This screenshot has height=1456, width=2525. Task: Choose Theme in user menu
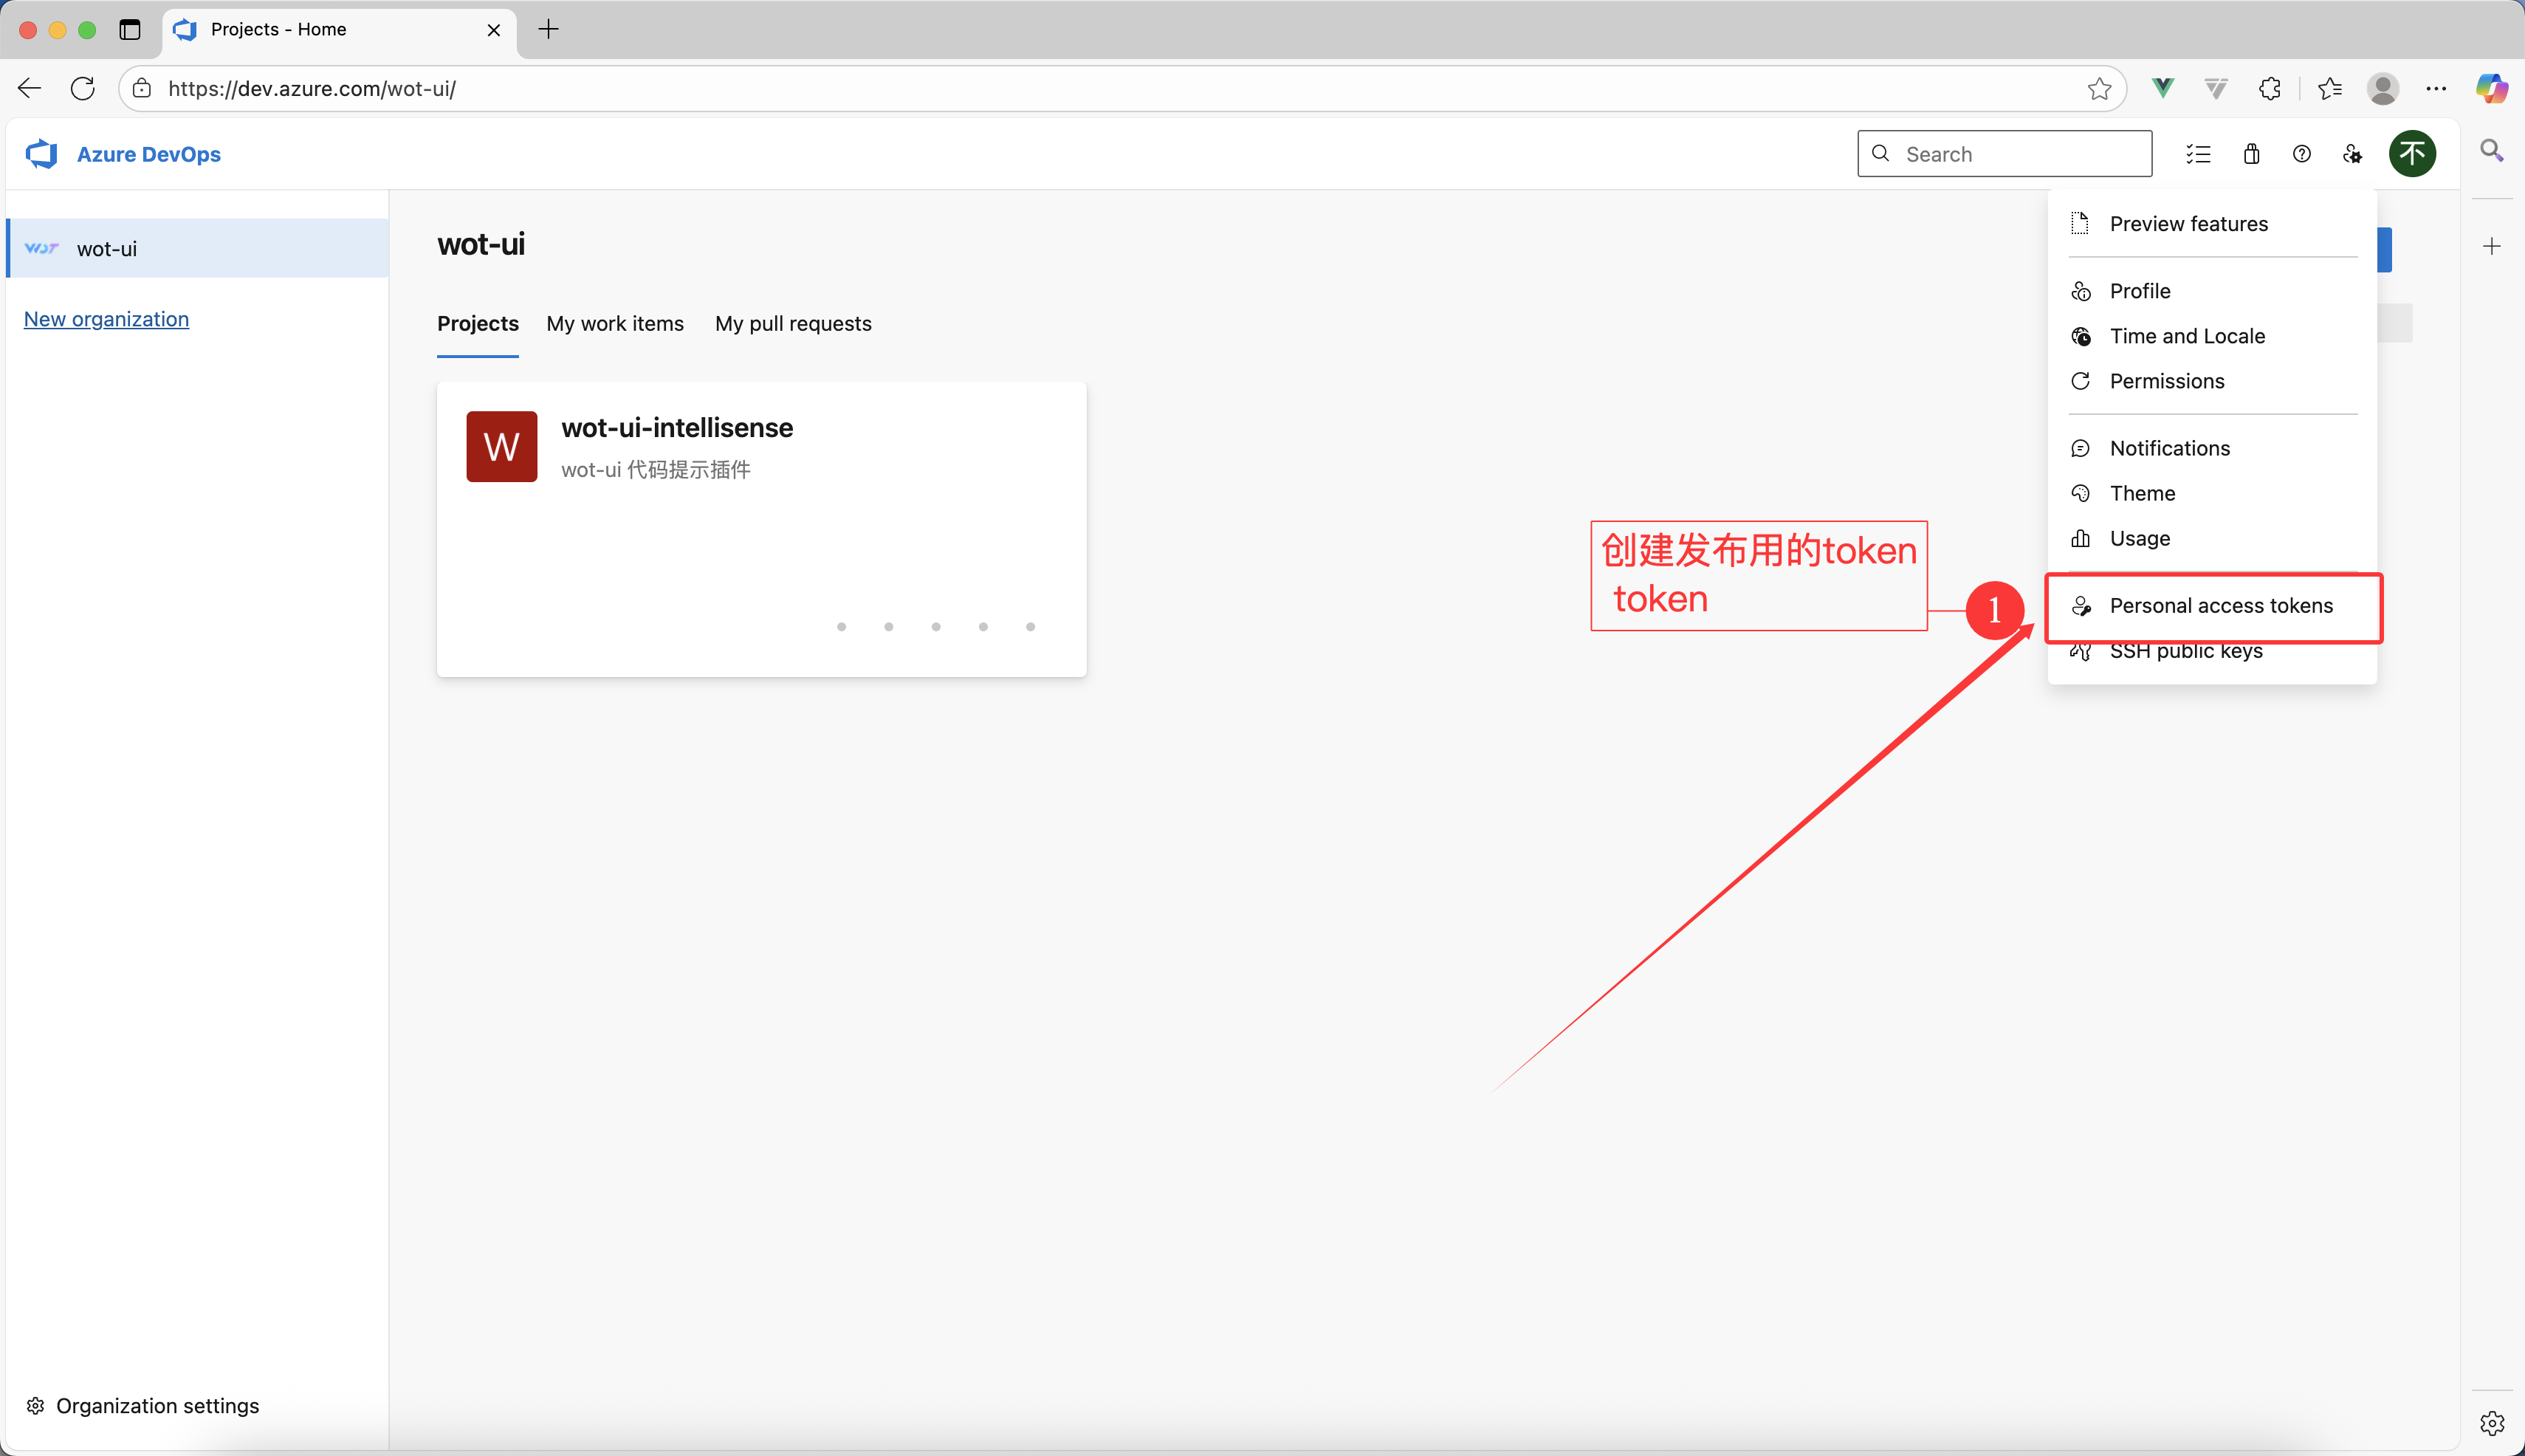point(2142,493)
